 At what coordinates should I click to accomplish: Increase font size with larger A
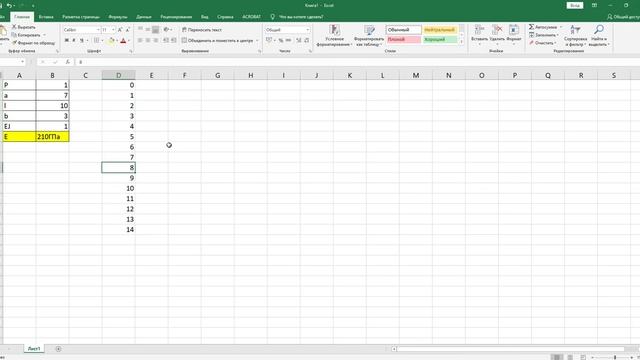click(x=120, y=30)
